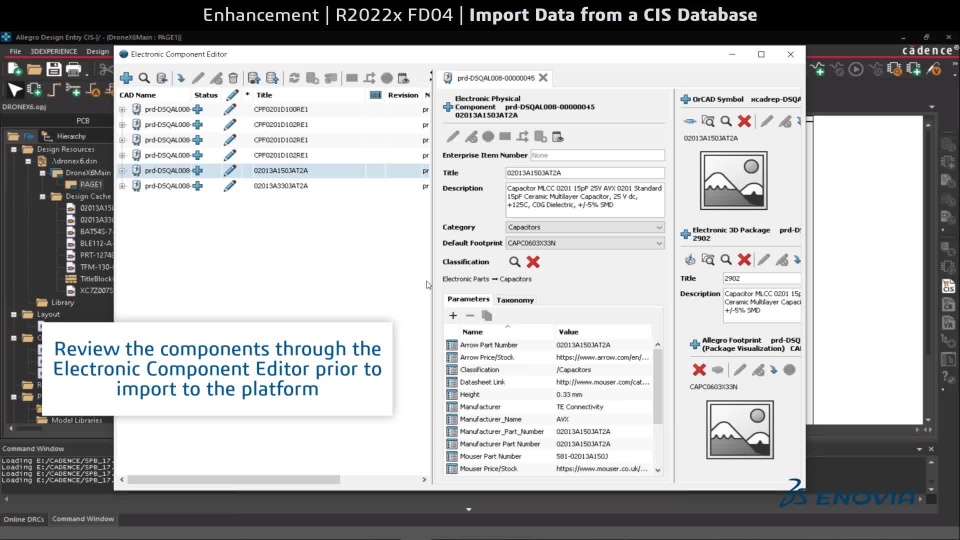Click the red X under Electronic 3D Package
This screenshot has width=960, height=540.
coord(744,260)
